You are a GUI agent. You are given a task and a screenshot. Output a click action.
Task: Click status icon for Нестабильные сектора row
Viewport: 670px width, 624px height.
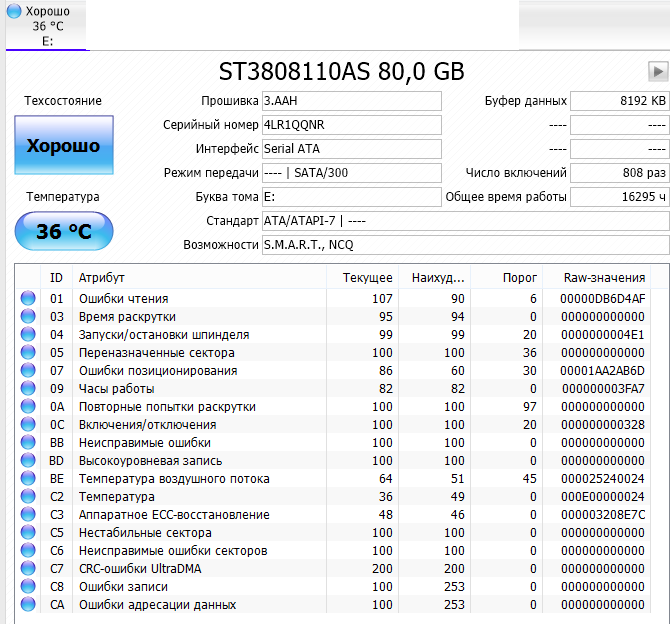(28, 532)
